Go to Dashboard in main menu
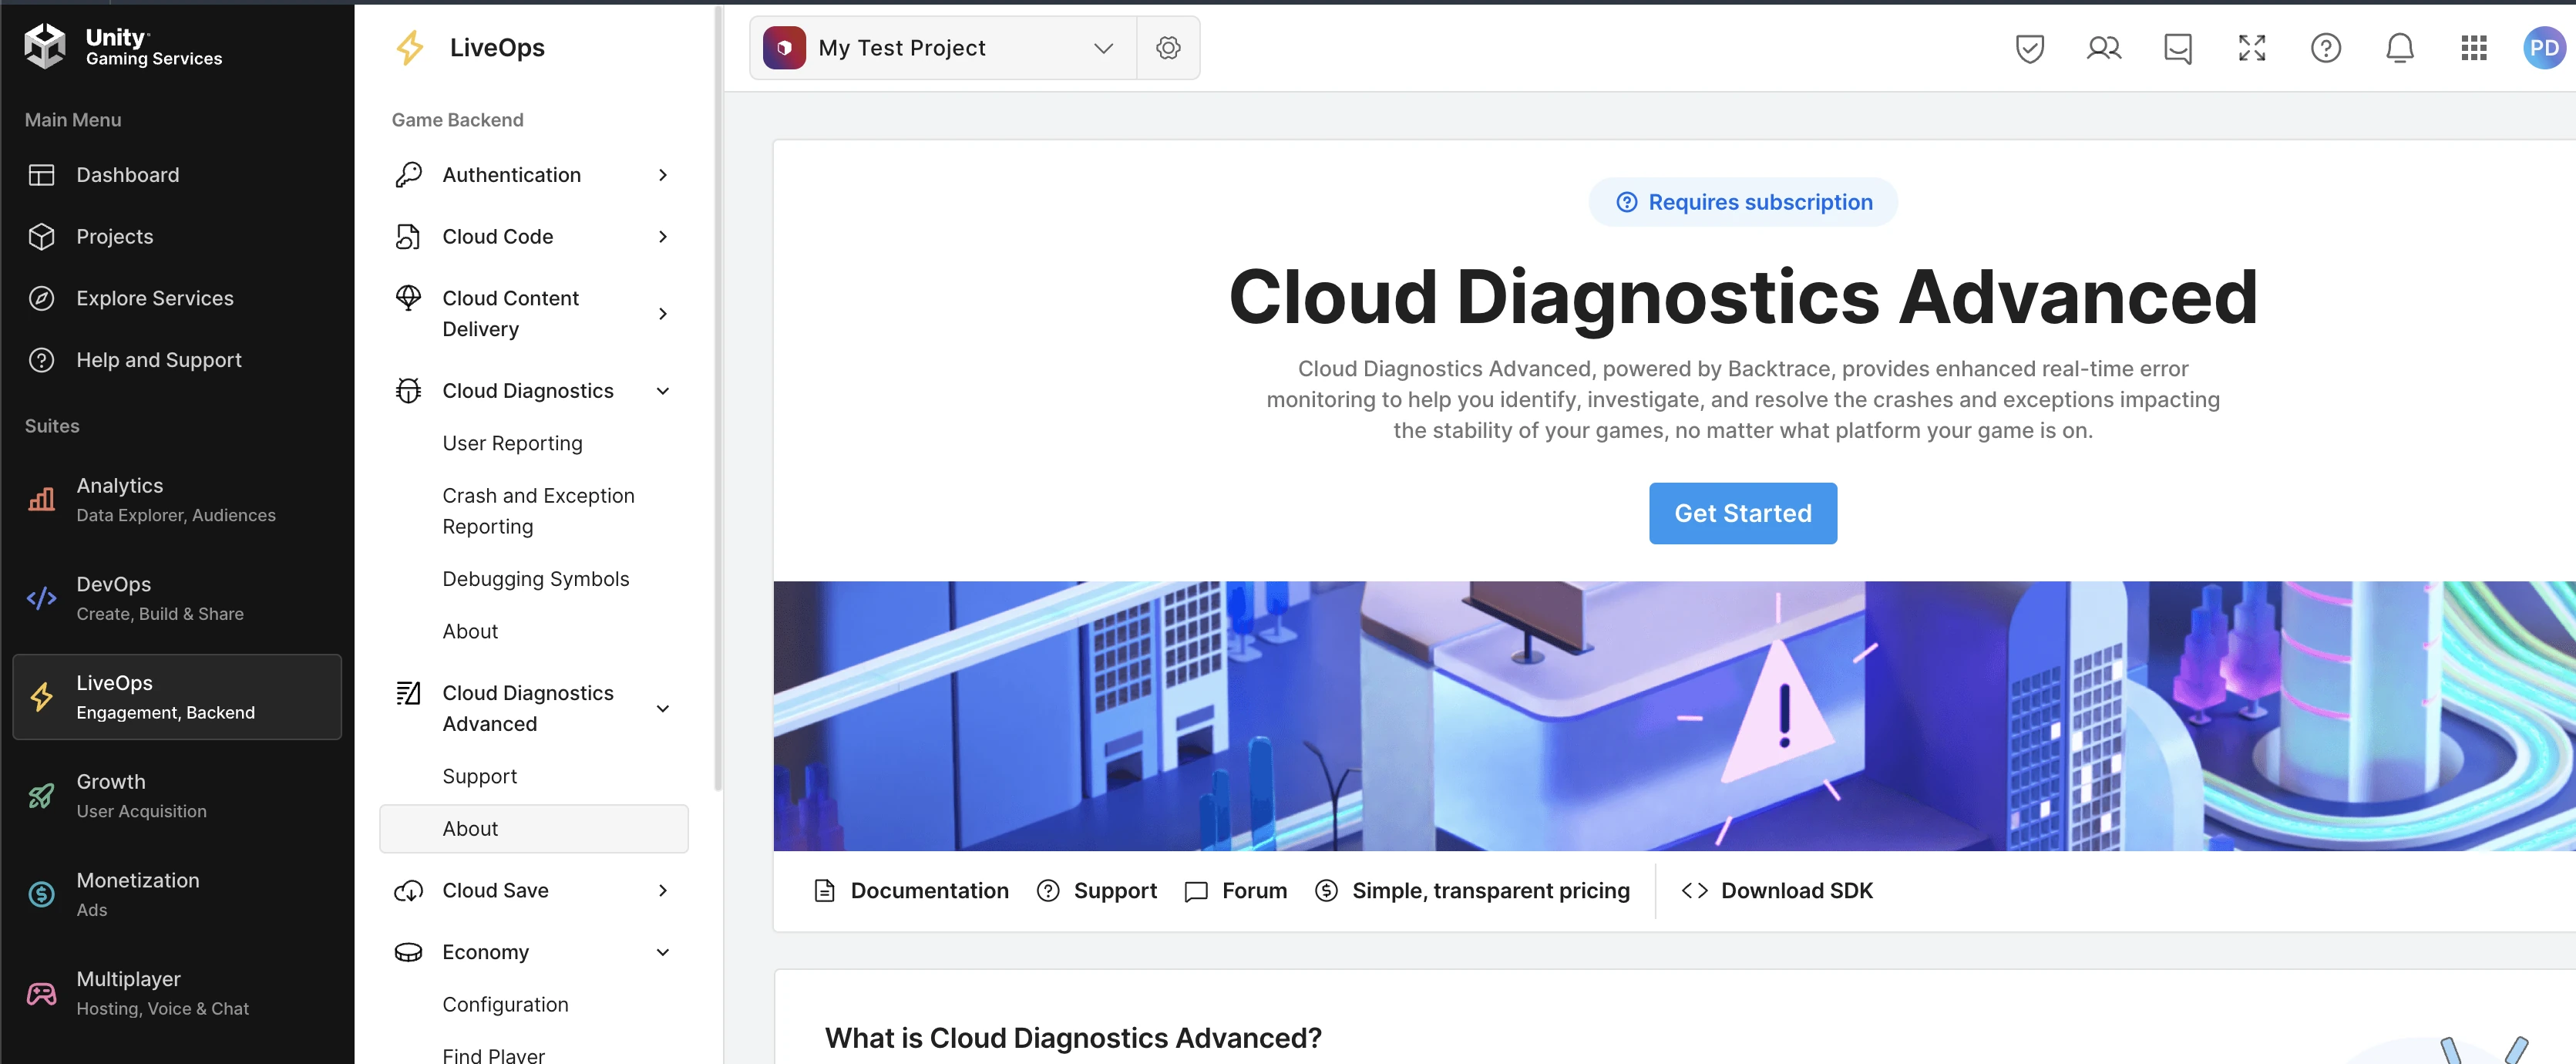Viewport: 2576px width, 1064px height. click(x=127, y=174)
